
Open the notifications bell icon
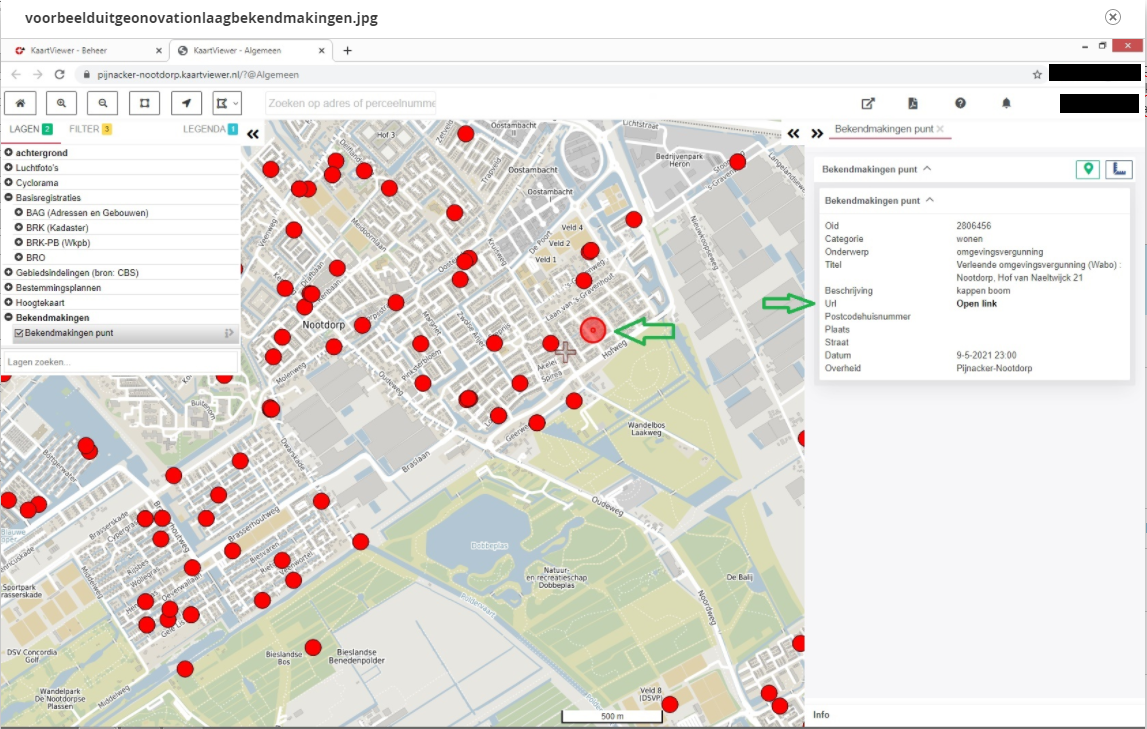tap(1007, 103)
